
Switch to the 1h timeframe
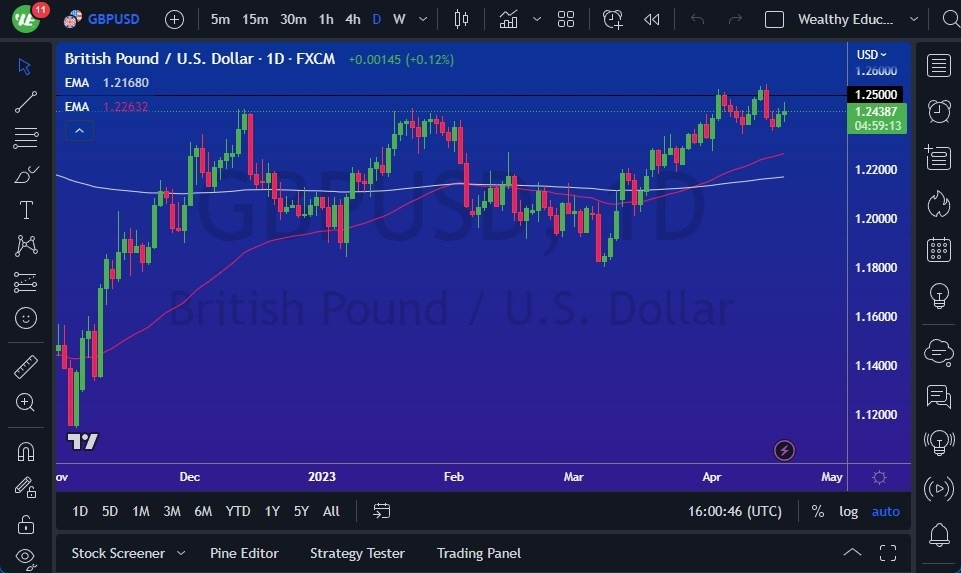pyautogui.click(x=326, y=20)
